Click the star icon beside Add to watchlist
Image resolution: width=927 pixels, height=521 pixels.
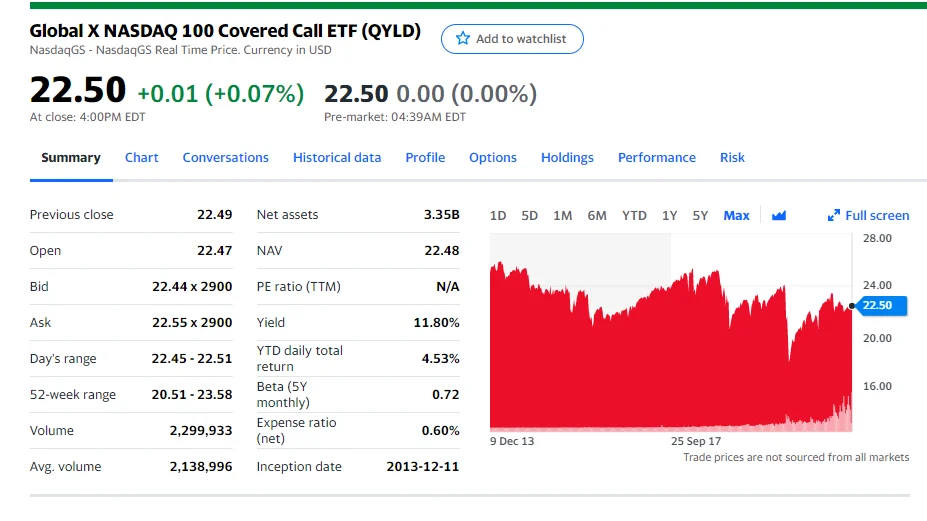(x=462, y=38)
